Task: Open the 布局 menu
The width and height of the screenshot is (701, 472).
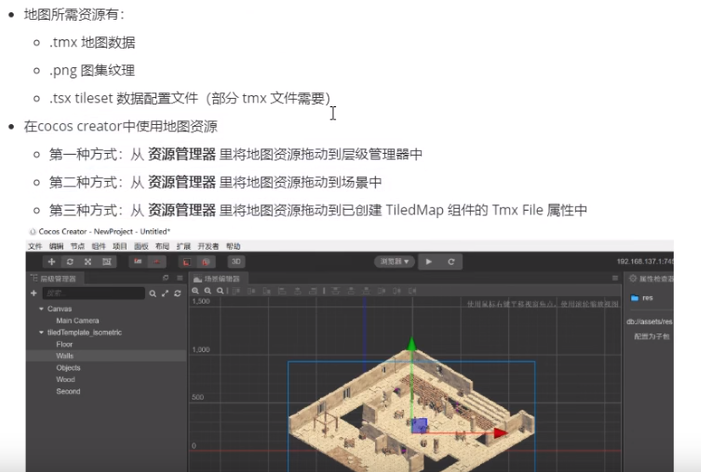Action: coord(162,246)
